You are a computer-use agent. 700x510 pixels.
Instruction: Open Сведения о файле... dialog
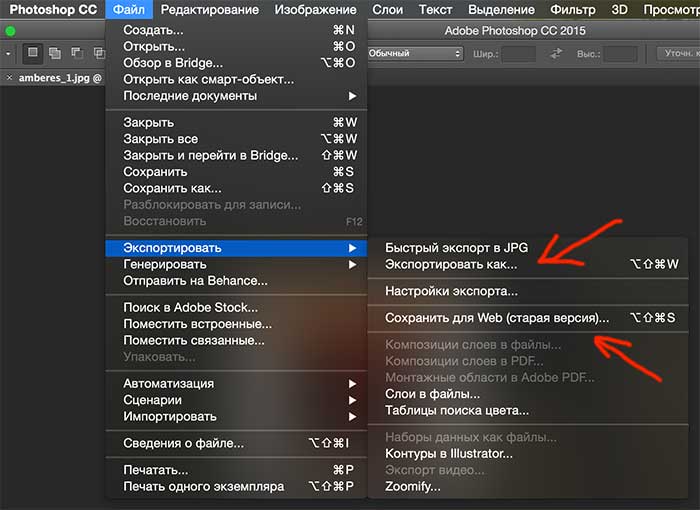237,443
